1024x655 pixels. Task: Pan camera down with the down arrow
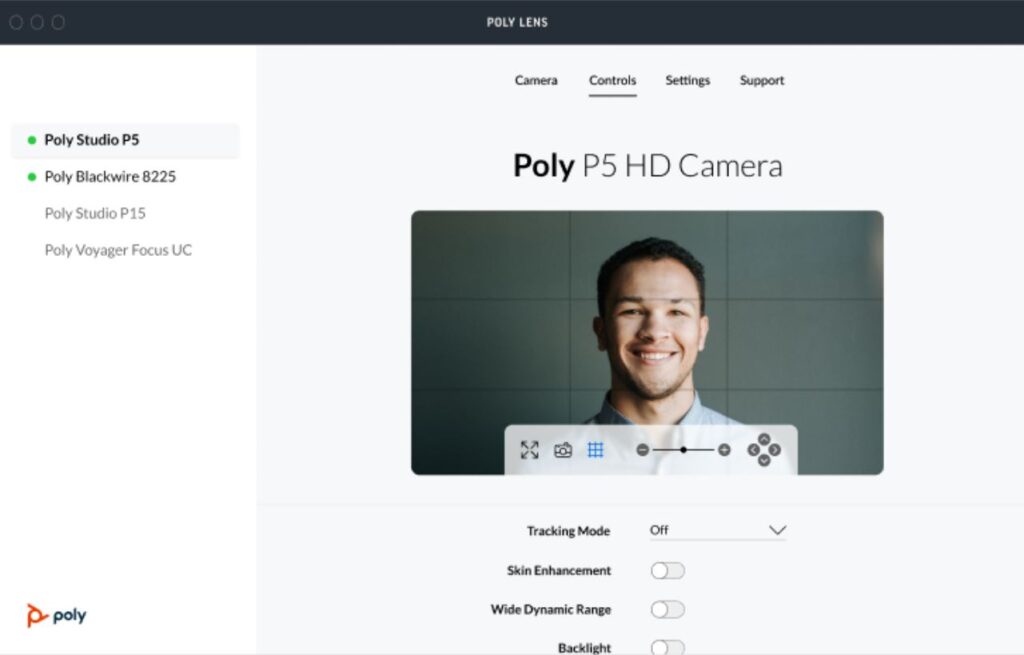pyautogui.click(x=764, y=461)
